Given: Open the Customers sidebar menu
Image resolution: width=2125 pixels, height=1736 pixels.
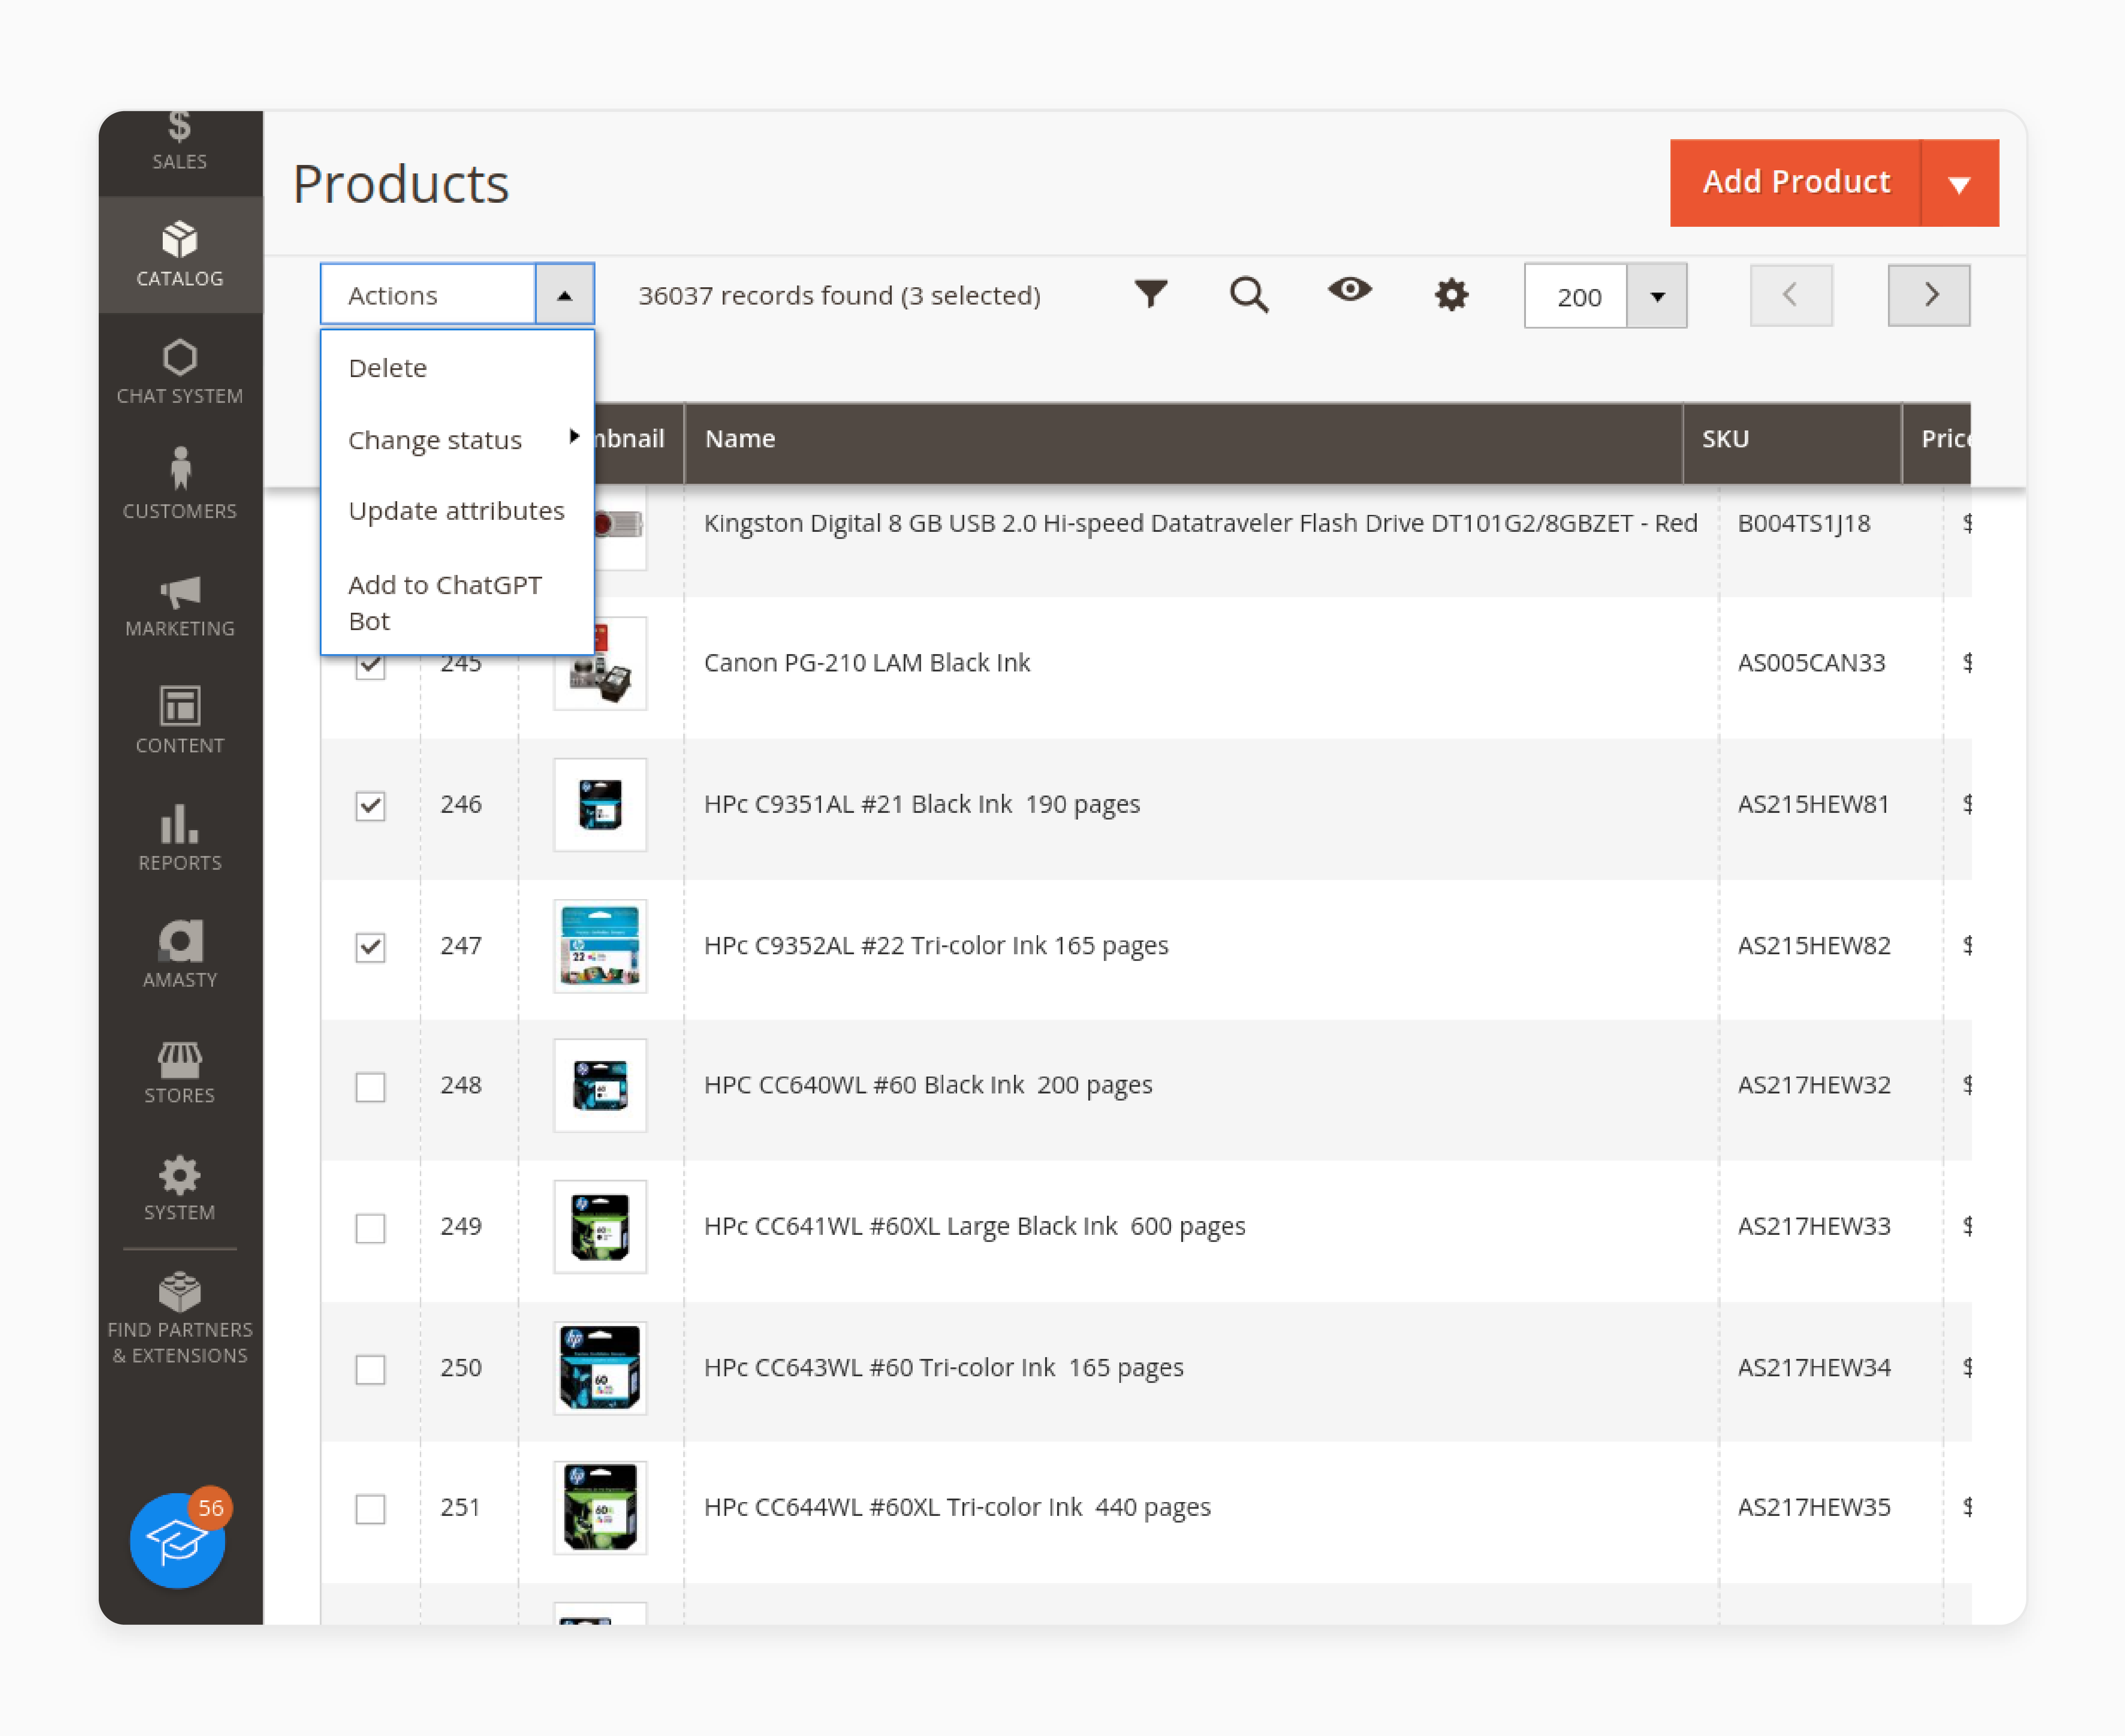Looking at the screenshot, I should [x=180, y=485].
